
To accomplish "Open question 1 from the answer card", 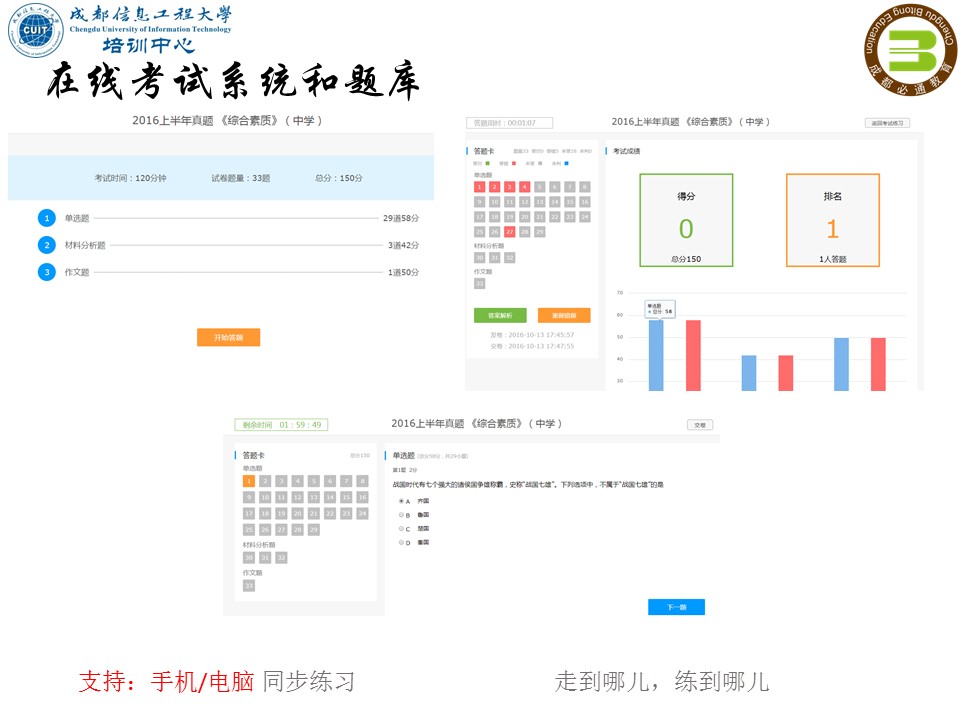I will [x=248, y=481].
